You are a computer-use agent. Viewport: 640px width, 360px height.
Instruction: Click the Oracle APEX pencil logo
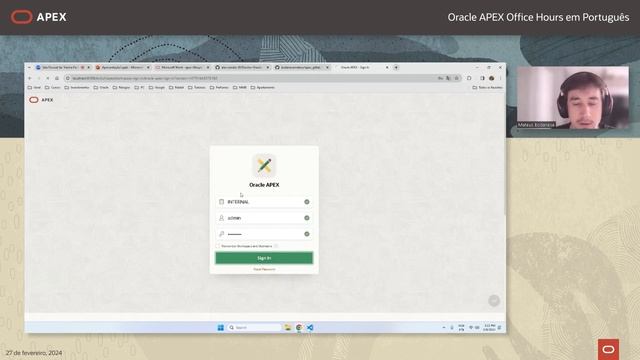[x=264, y=165]
